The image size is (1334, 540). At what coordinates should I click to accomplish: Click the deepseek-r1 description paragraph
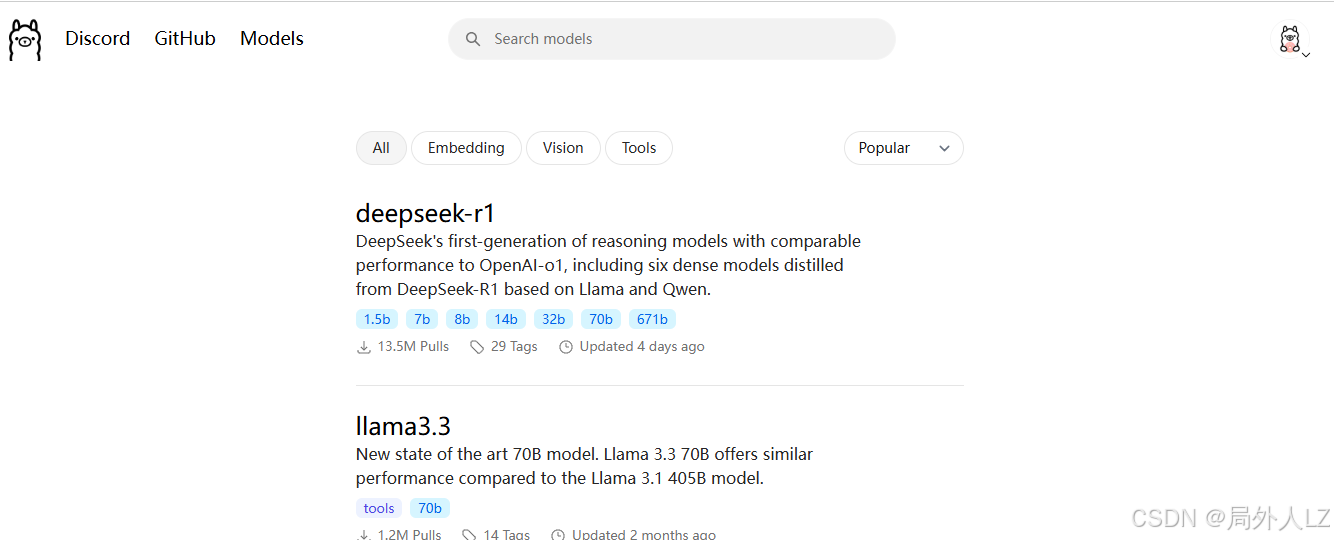pos(608,265)
